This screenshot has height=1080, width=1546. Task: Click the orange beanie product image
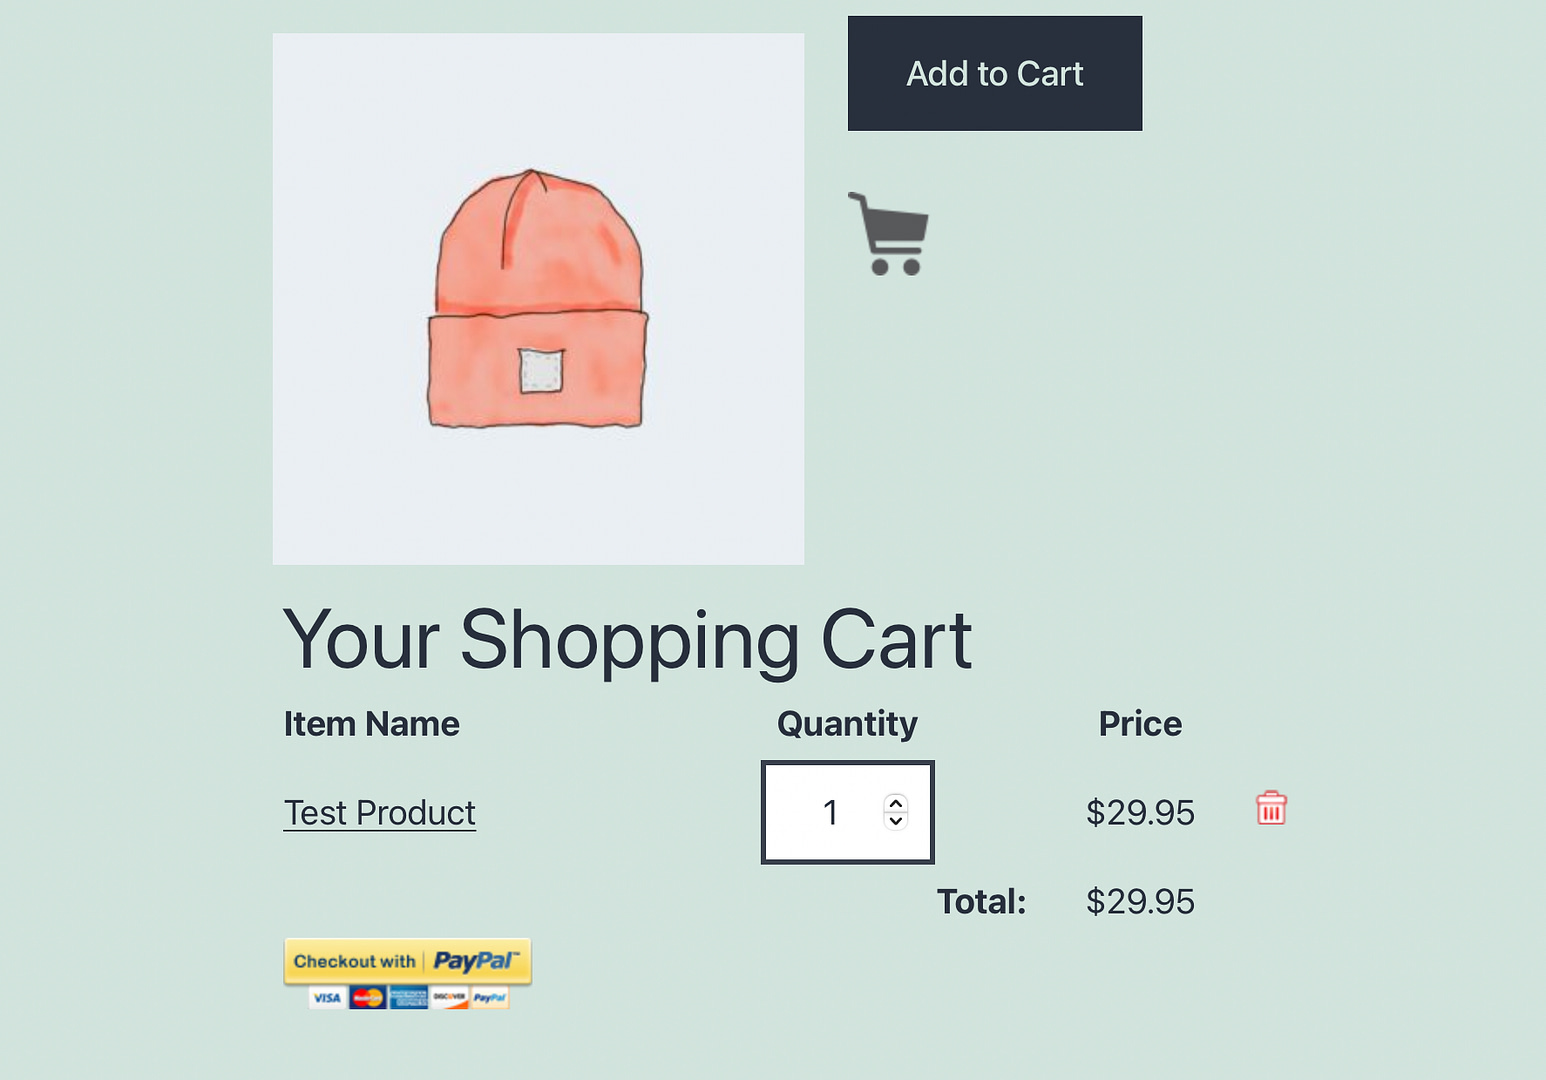(x=538, y=299)
